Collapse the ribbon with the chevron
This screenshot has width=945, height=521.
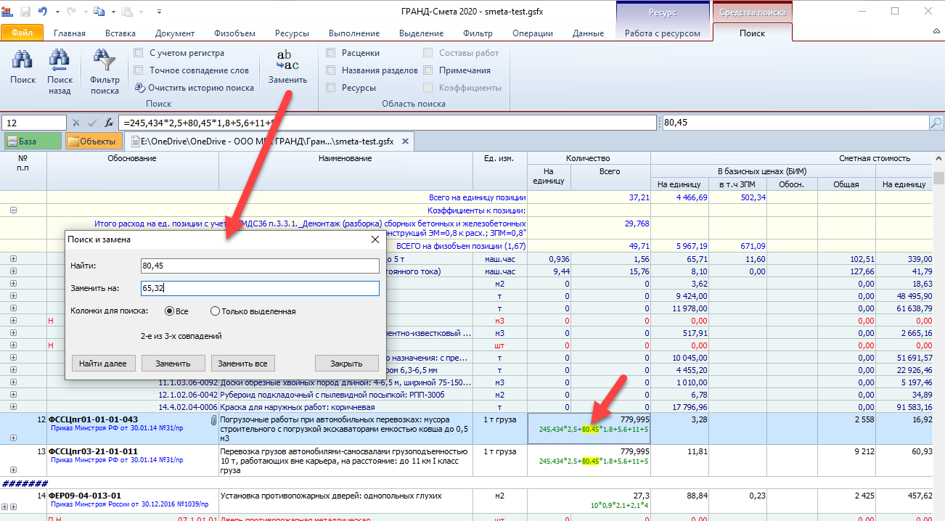coord(935,31)
